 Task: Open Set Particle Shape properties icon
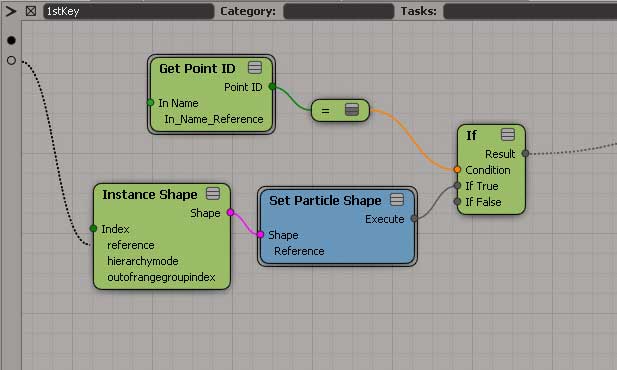pyautogui.click(x=397, y=200)
